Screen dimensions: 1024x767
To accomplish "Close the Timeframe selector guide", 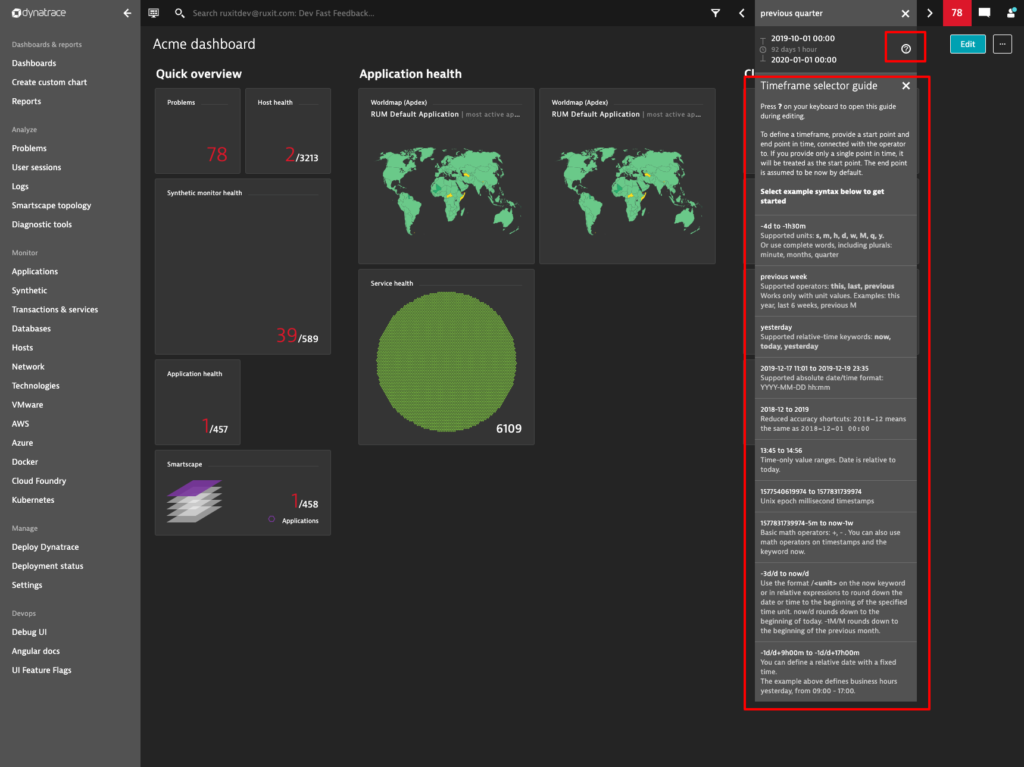I will (906, 86).
